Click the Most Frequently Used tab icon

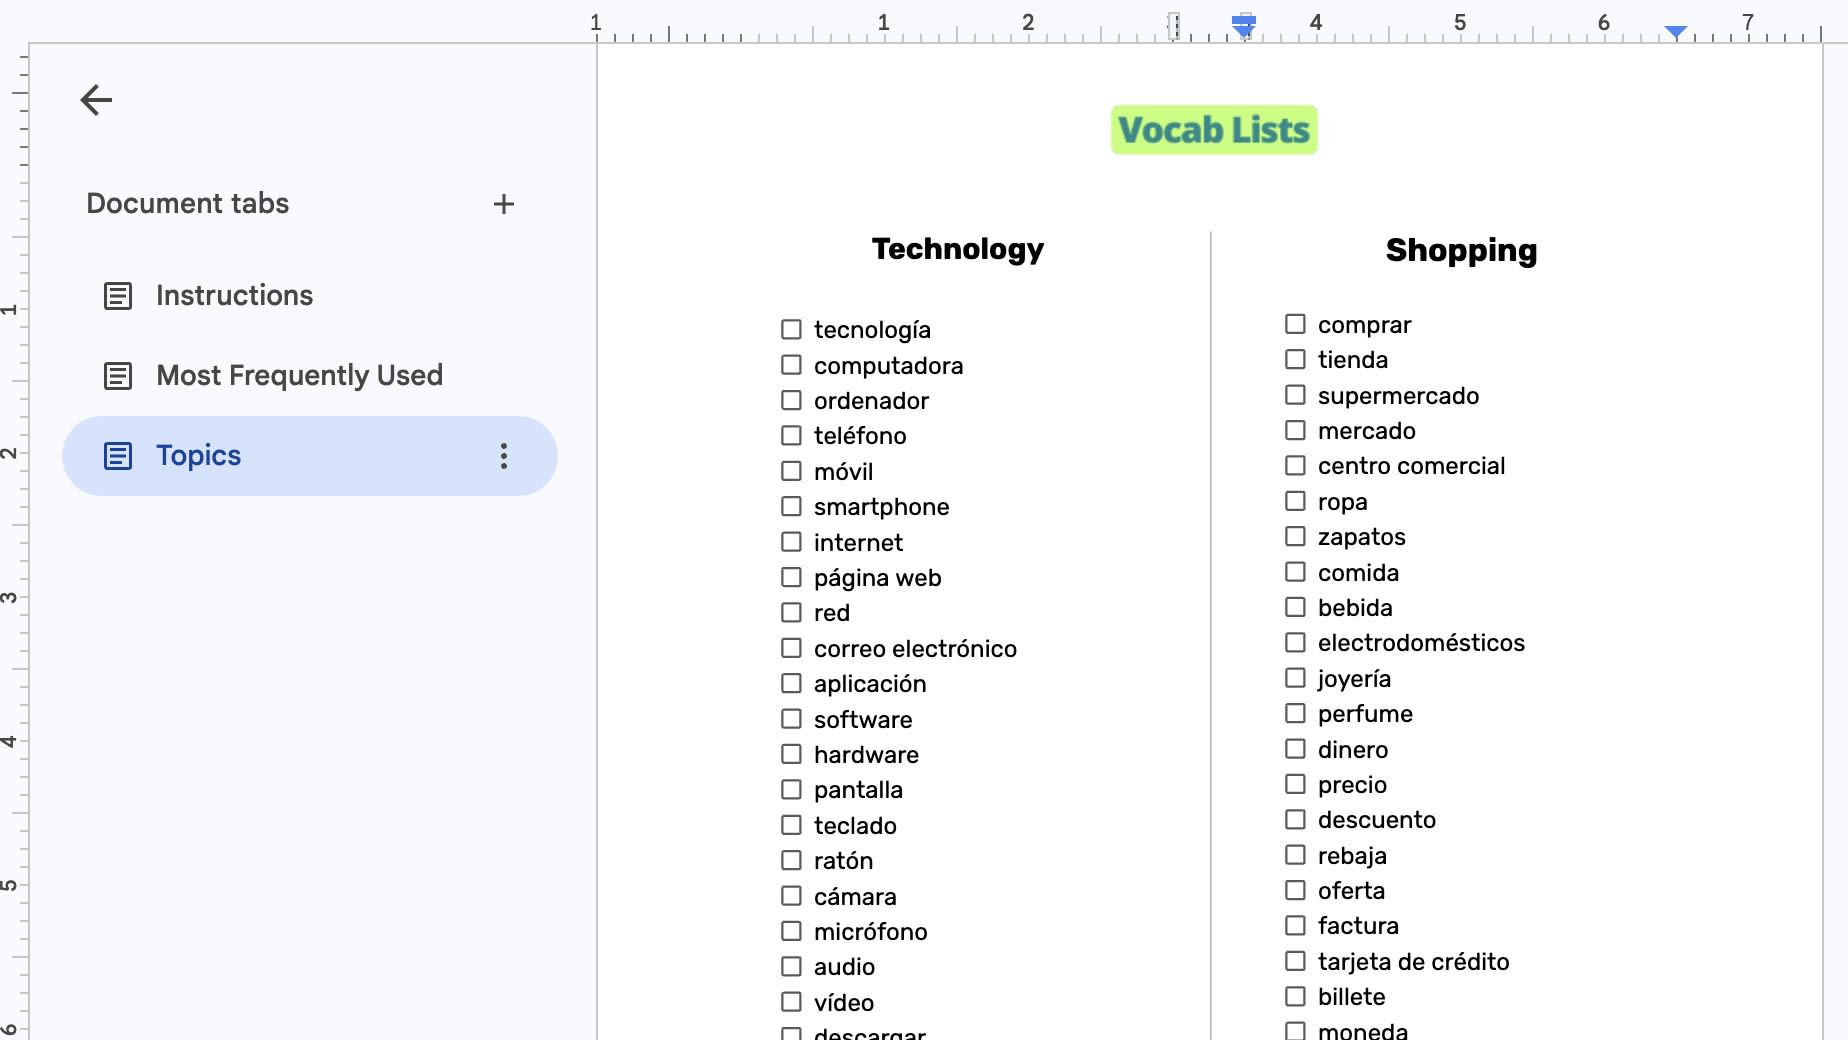click(118, 376)
